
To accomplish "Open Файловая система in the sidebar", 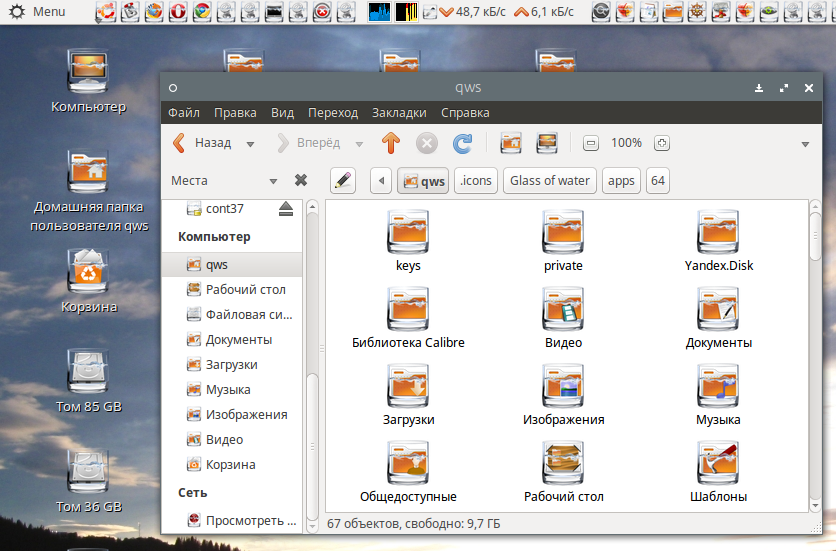I will 232,315.
